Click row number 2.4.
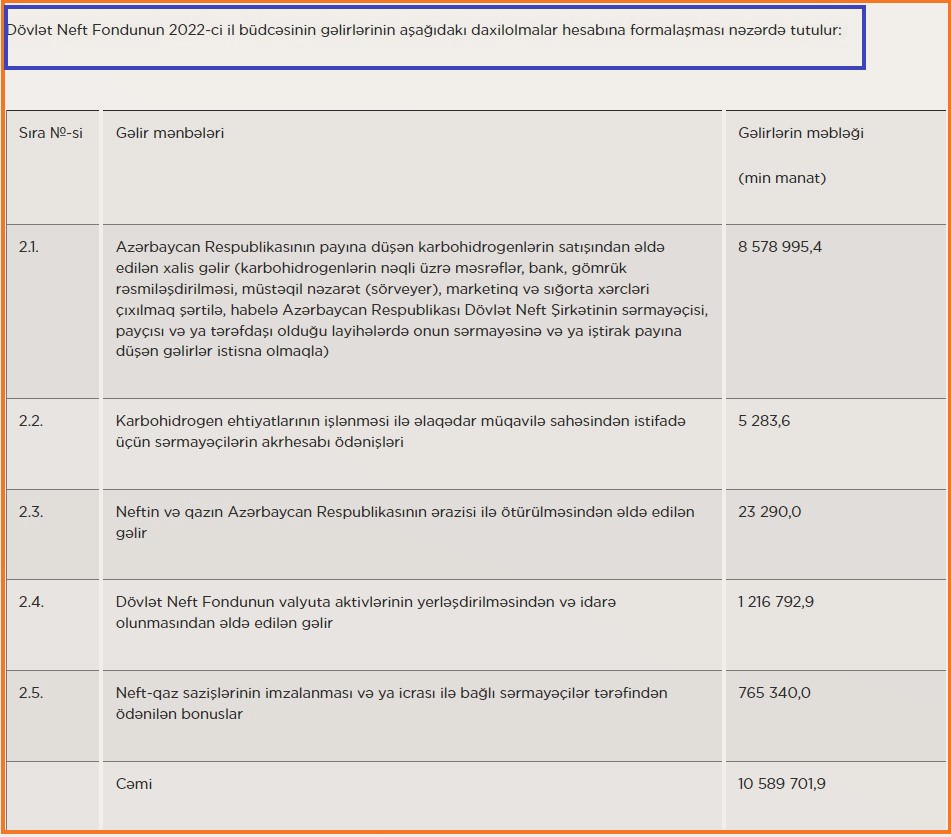This screenshot has width=951, height=837. tap(31, 602)
